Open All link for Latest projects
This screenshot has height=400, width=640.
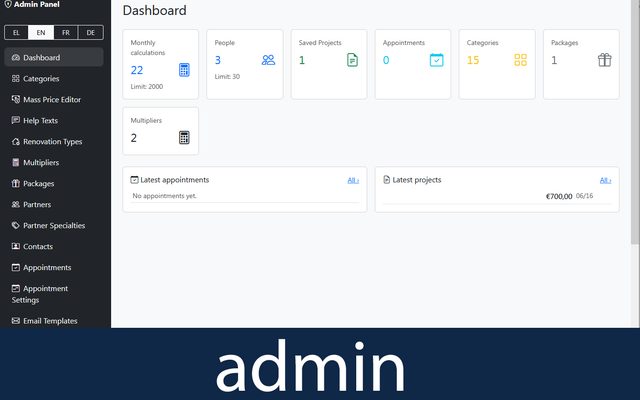point(605,180)
